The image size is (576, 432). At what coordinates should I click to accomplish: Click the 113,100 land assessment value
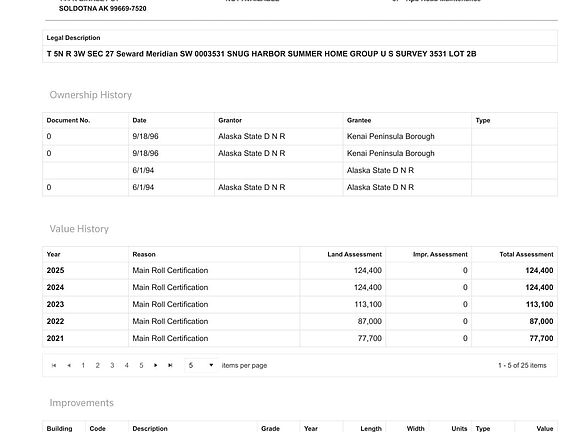coord(368,305)
